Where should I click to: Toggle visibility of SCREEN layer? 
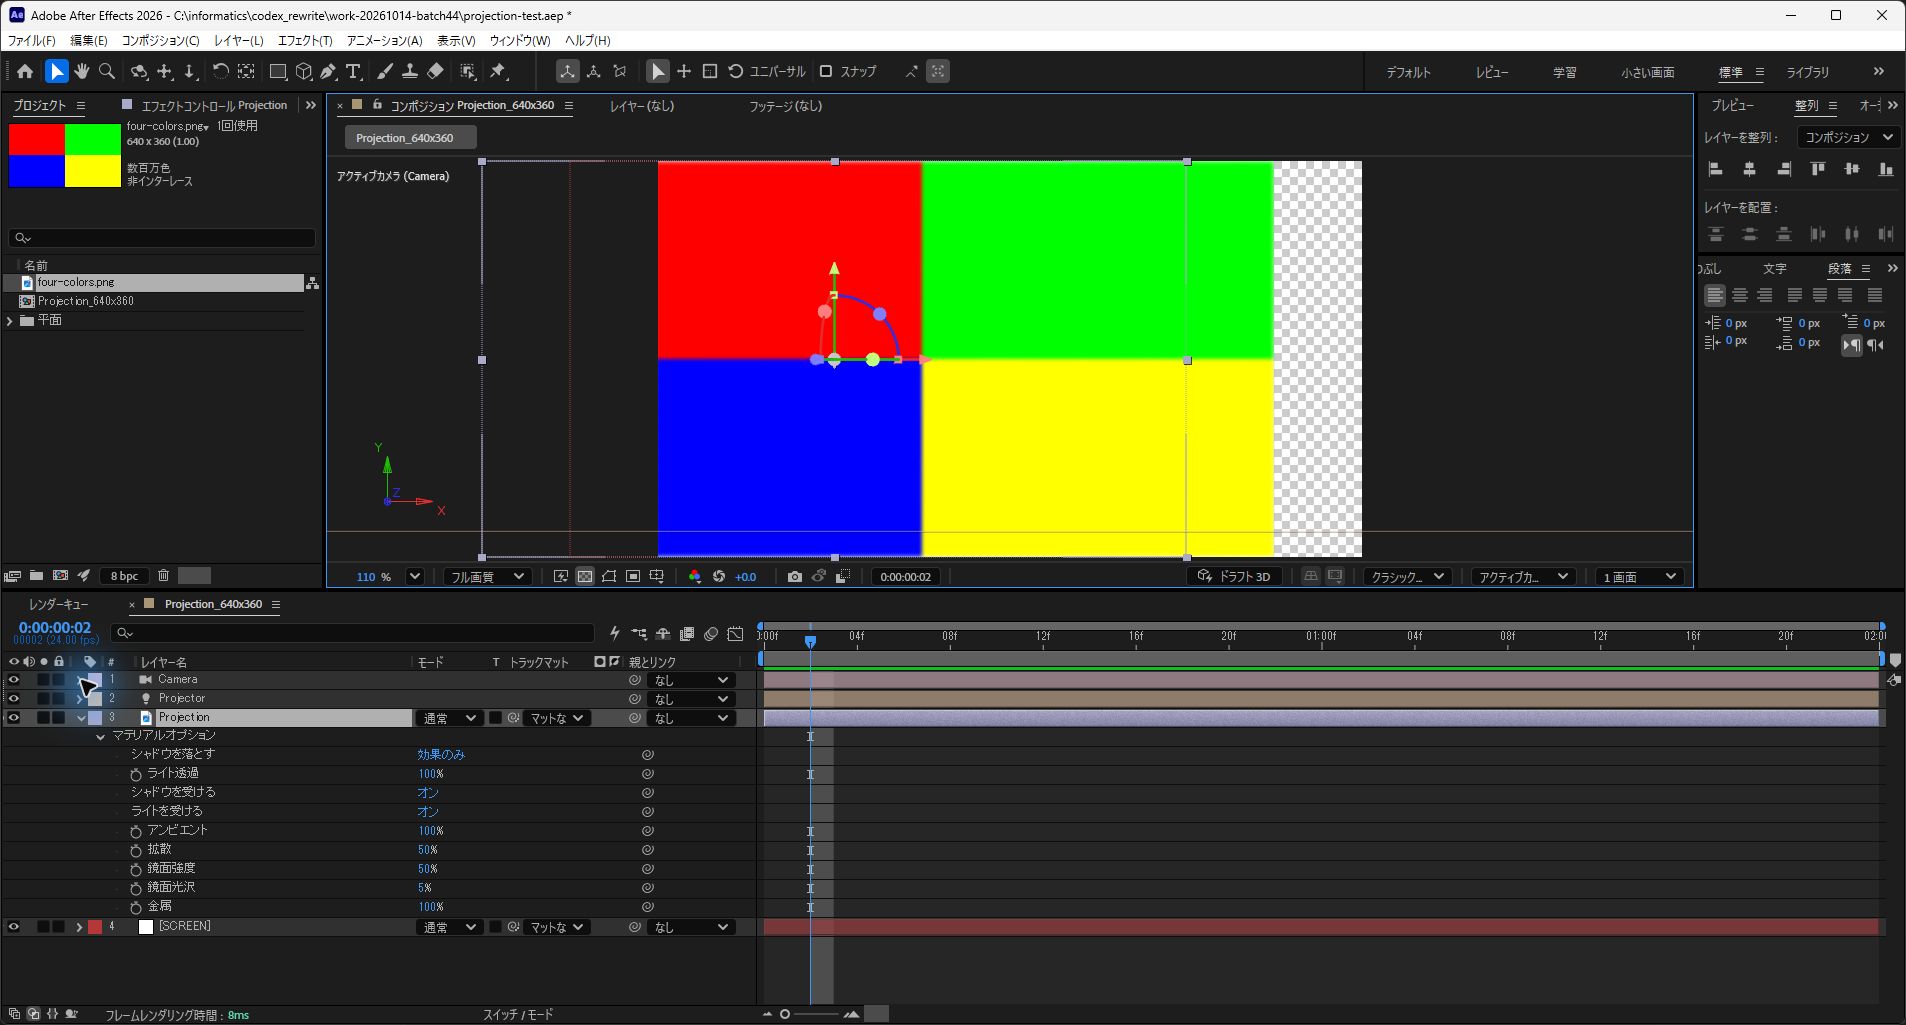click(14, 927)
